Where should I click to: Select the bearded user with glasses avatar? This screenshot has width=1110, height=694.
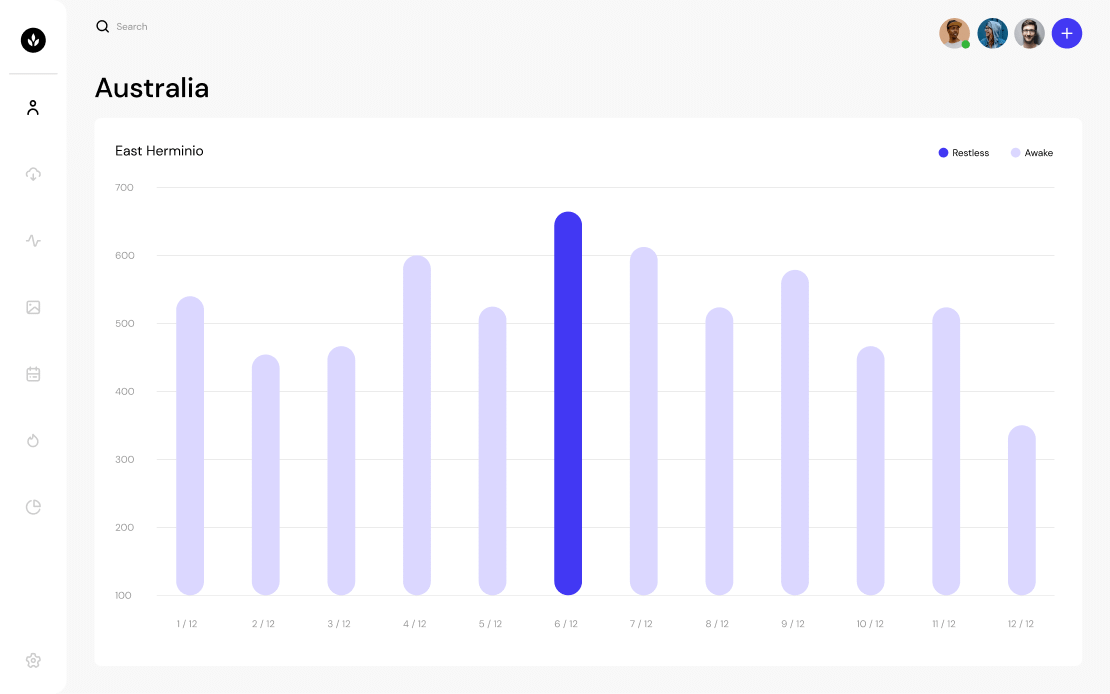tap(1029, 33)
